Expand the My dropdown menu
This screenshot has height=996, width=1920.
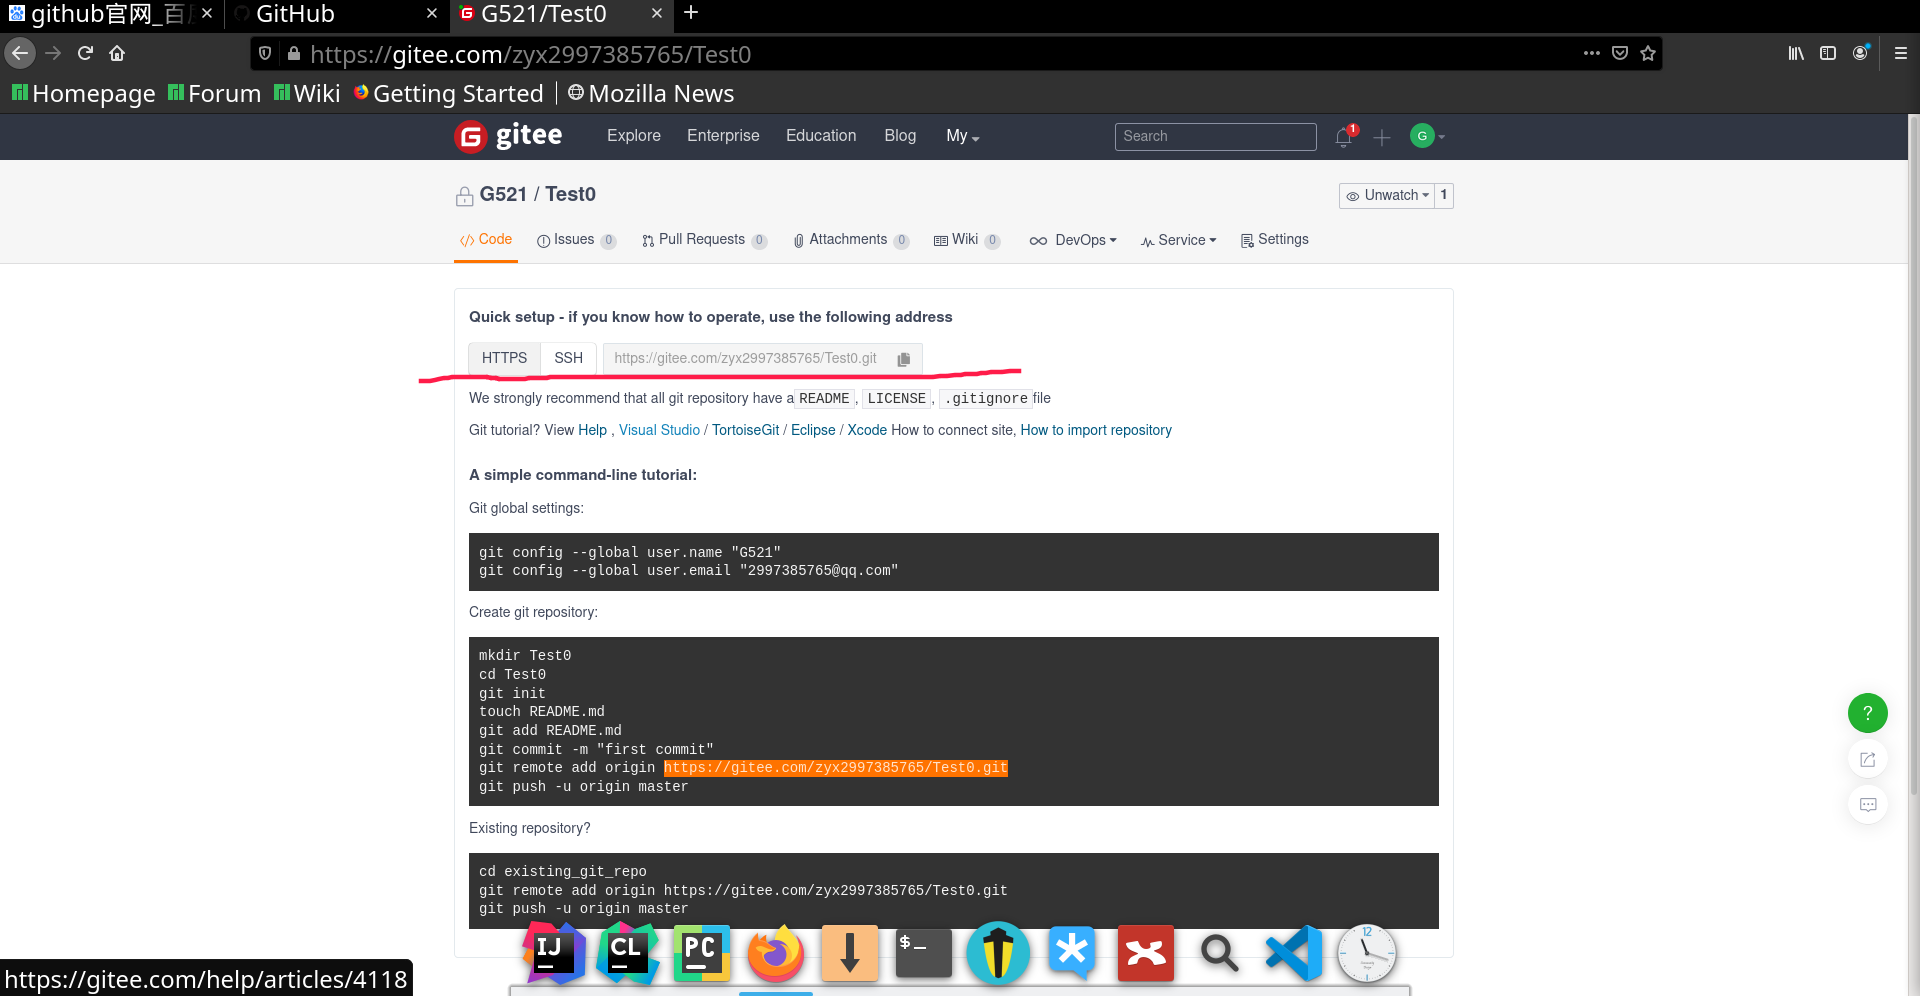(962, 136)
